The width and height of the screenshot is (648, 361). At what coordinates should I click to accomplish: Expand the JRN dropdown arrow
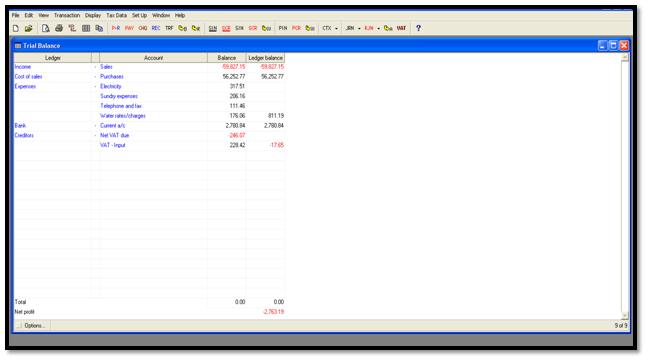(359, 28)
